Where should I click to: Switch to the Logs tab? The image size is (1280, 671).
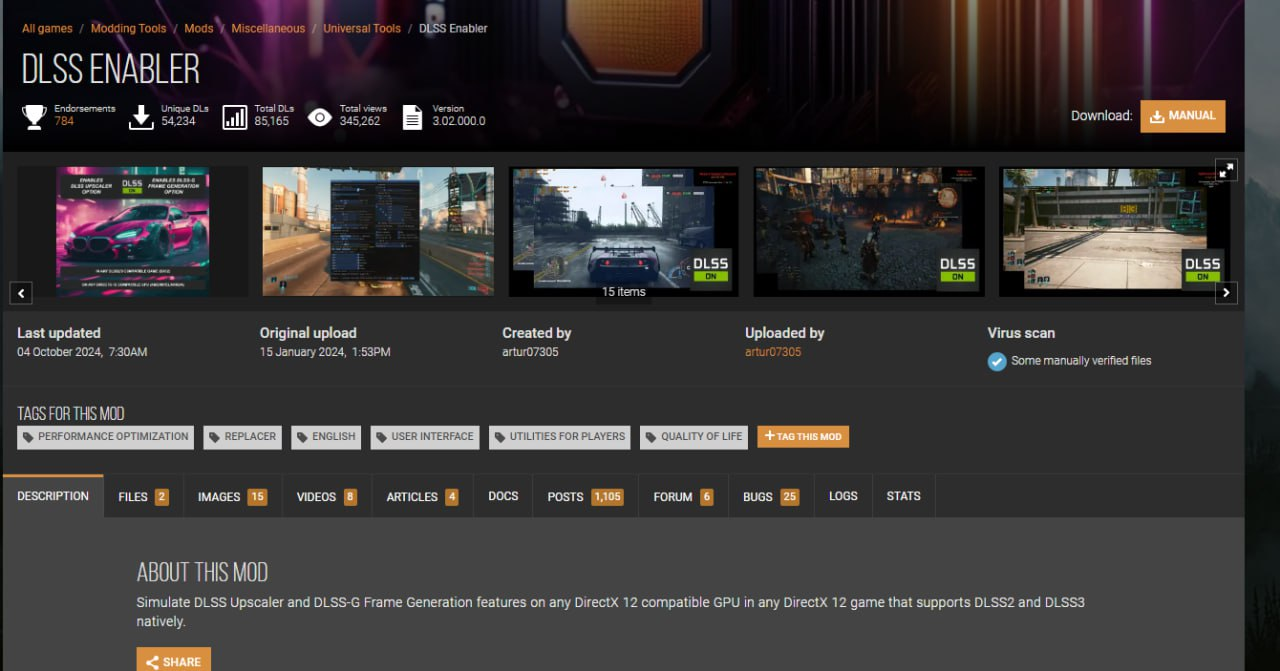point(843,496)
